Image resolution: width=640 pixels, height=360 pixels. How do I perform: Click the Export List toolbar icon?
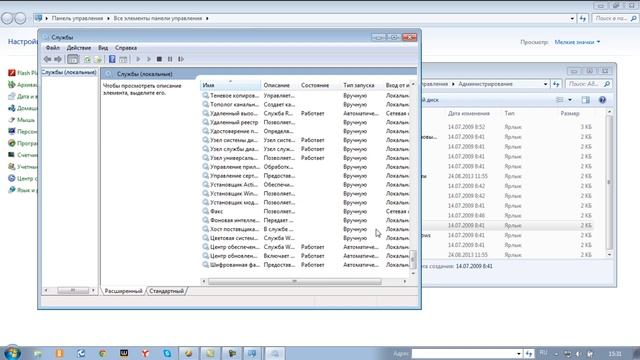point(98,60)
